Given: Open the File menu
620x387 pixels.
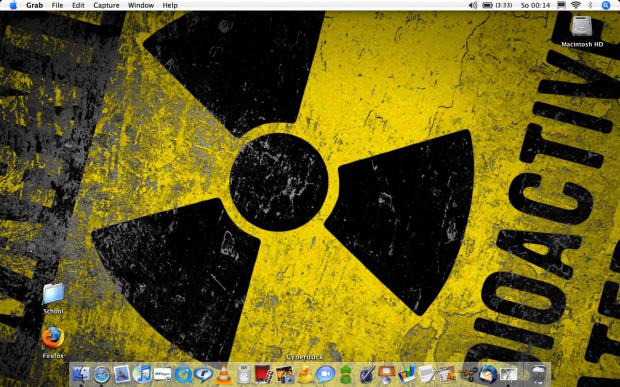Looking at the screenshot, I should 57,5.
